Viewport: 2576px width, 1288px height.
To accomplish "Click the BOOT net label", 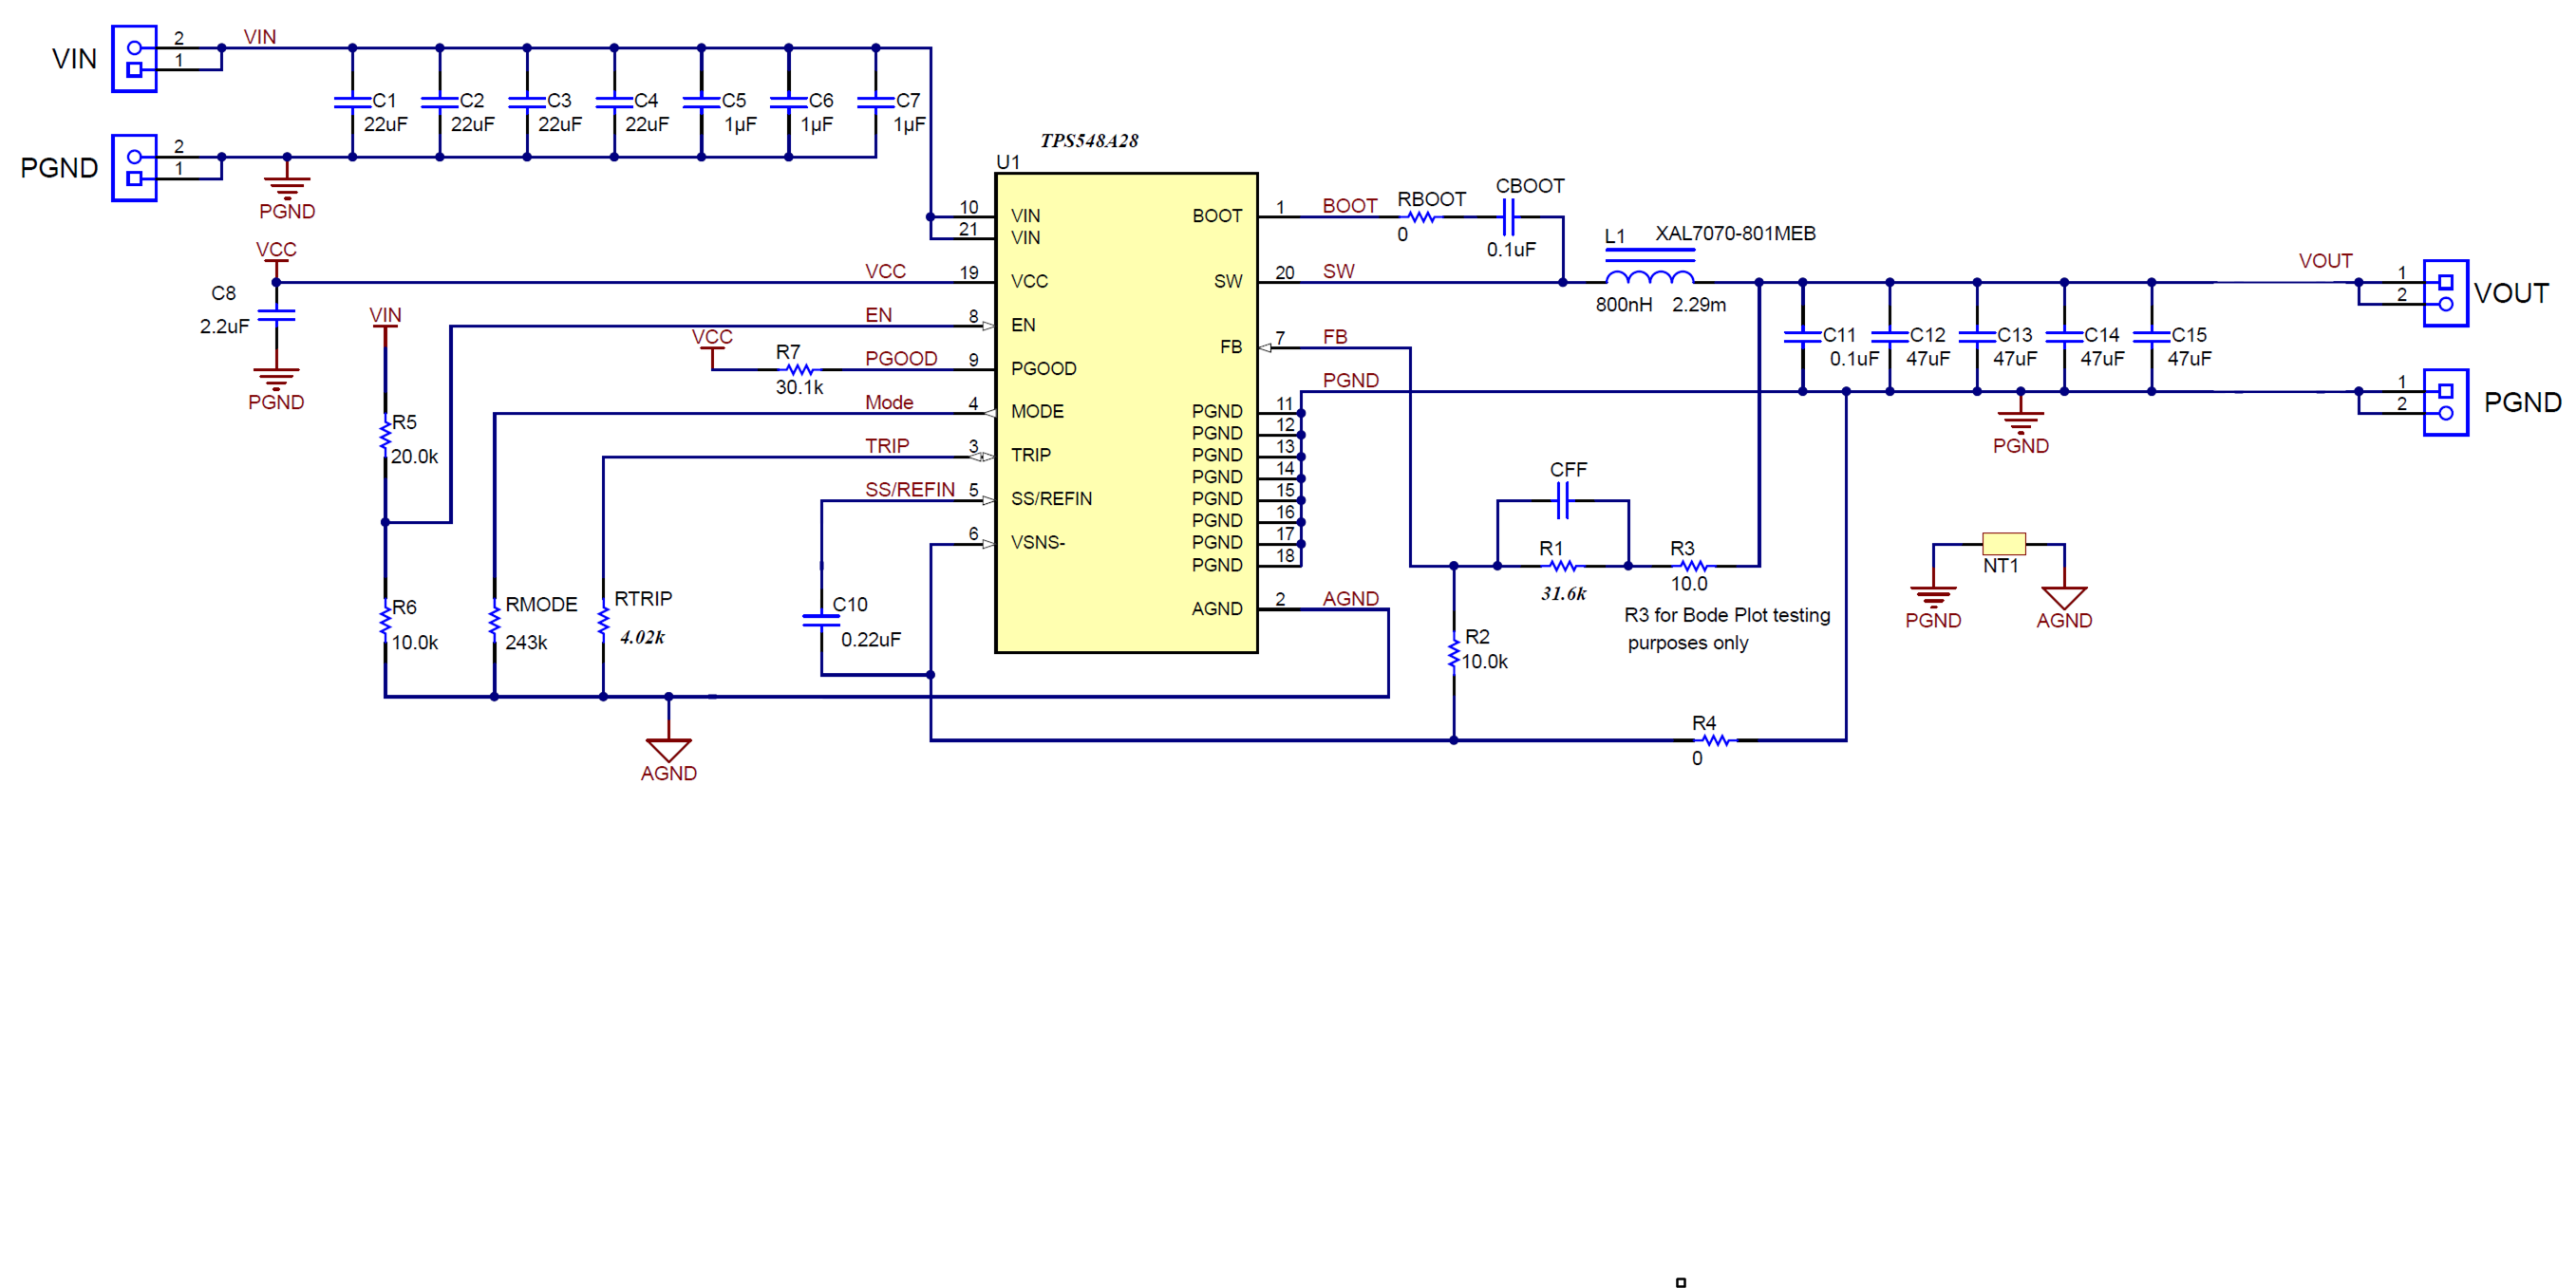I will tap(1352, 204).
